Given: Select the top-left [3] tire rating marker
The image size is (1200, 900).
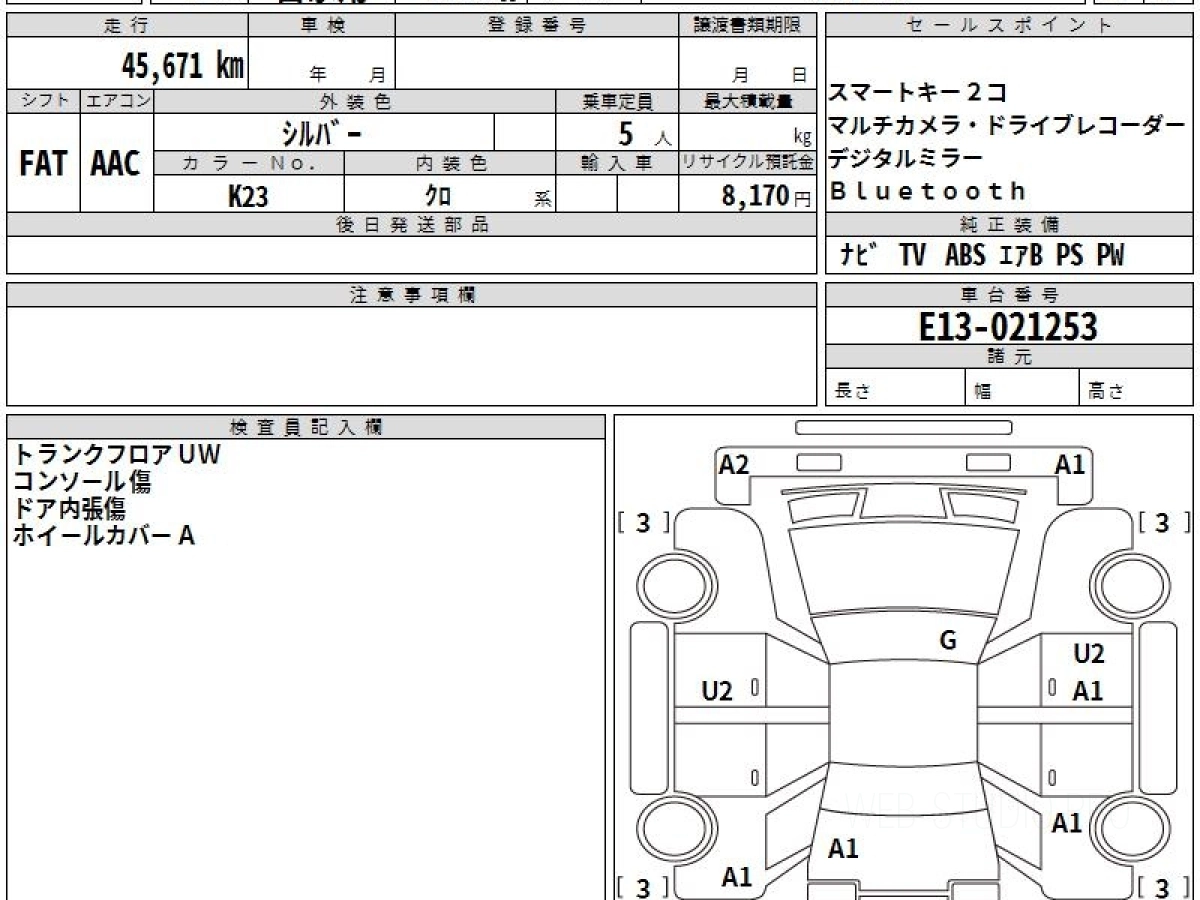Looking at the screenshot, I should [643, 522].
